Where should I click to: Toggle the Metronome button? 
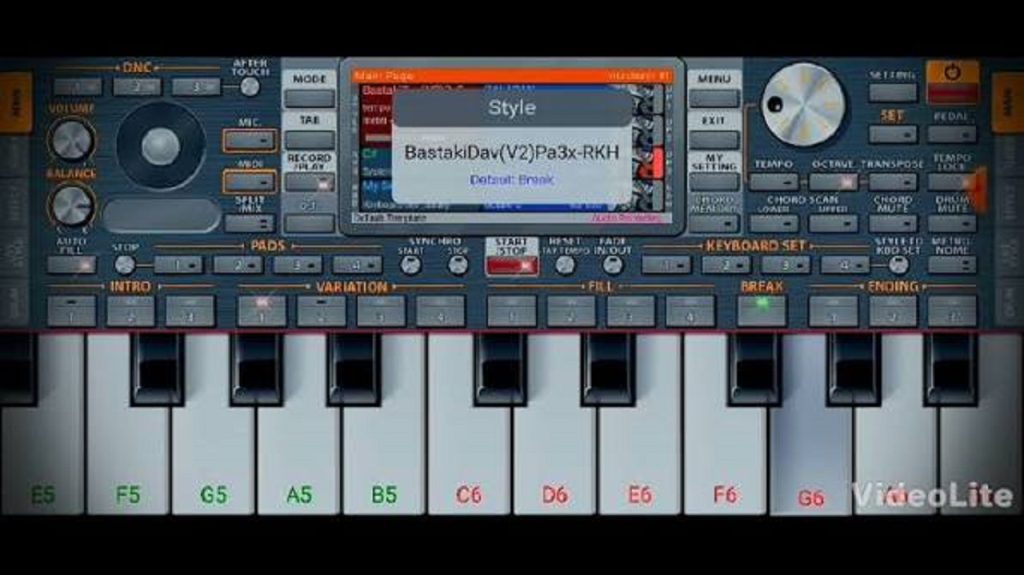(952, 265)
